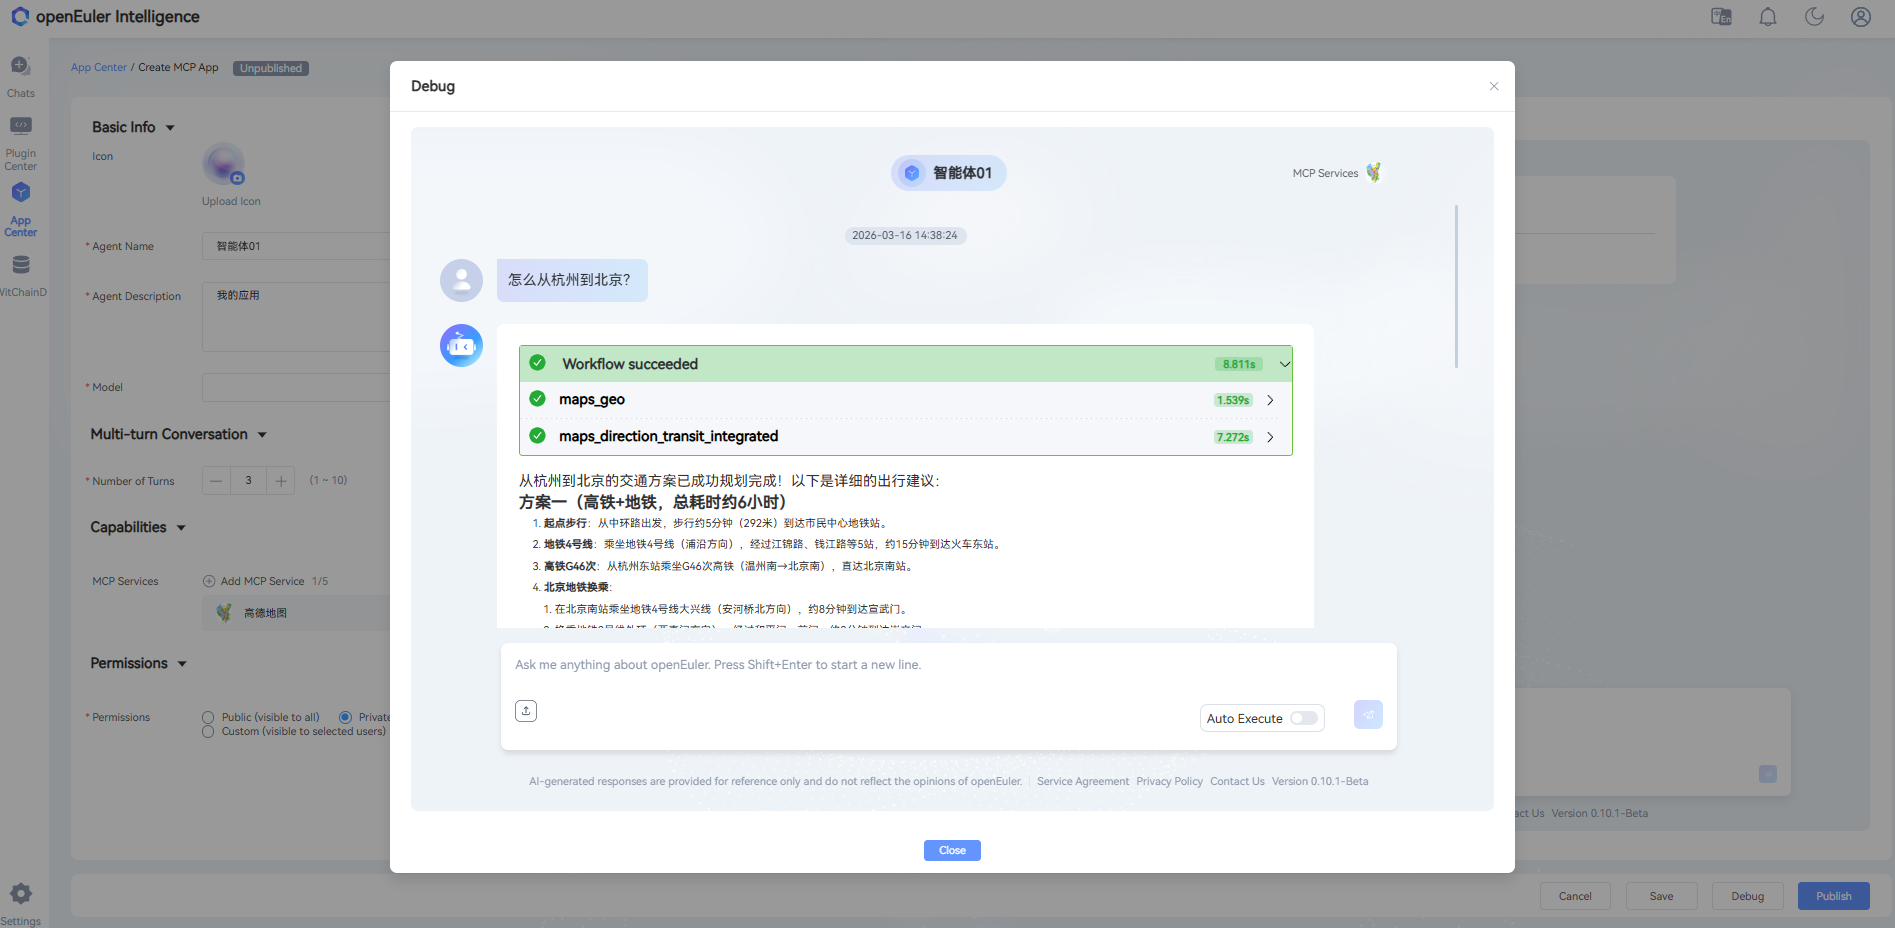Click the Workflow succeeded check icon
The image size is (1895, 928).
tap(537, 363)
